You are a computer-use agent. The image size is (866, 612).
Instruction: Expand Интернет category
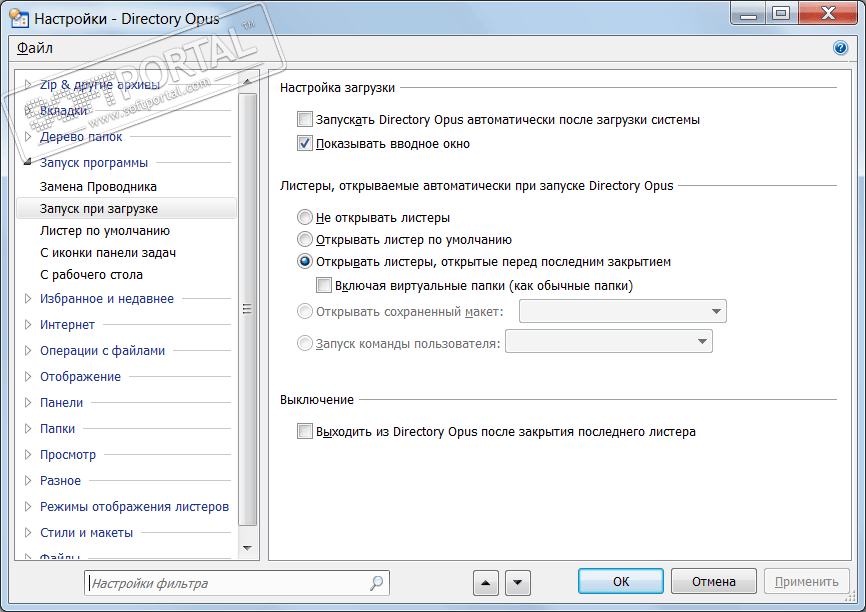[x=28, y=325]
